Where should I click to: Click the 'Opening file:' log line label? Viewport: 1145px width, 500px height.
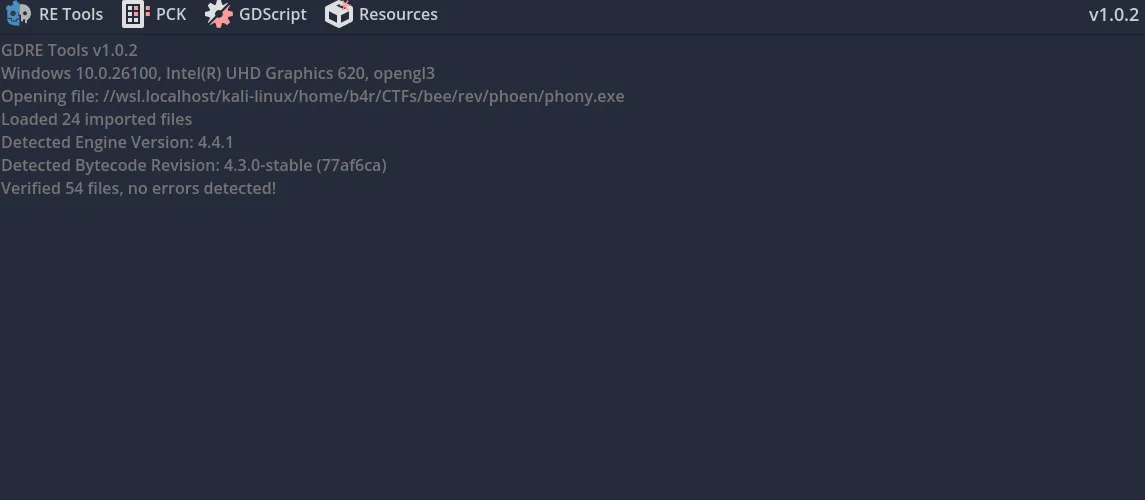(x=50, y=97)
